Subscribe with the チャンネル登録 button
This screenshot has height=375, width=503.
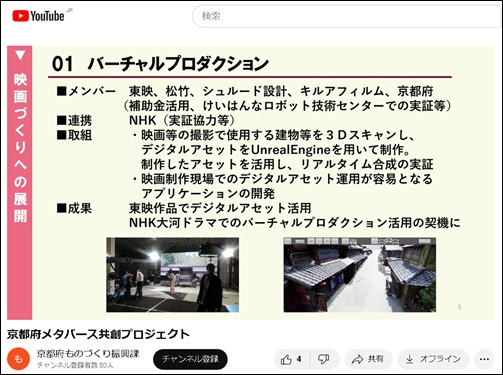click(190, 359)
